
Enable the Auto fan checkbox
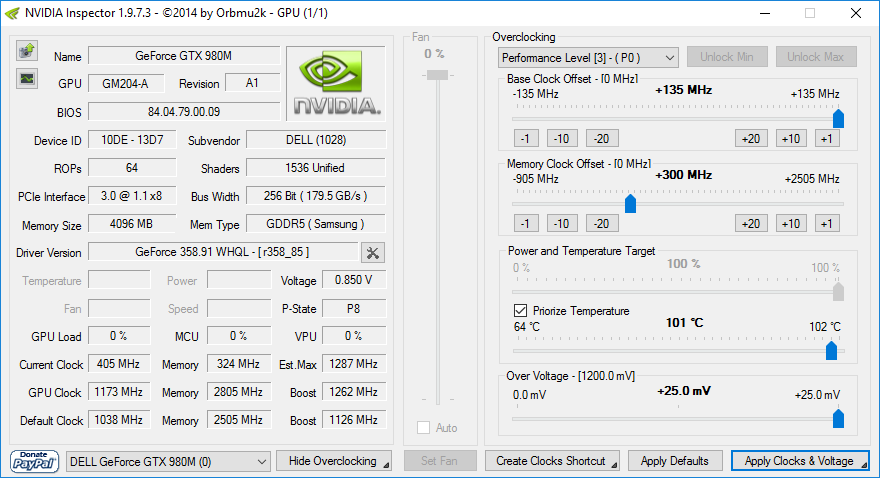click(424, 428)
